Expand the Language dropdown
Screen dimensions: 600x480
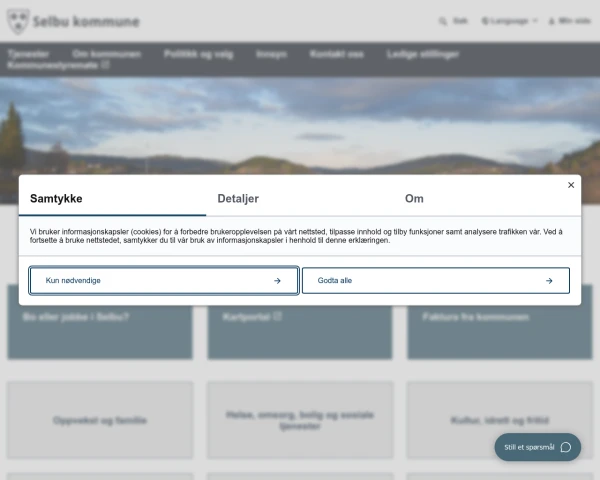[509, 21]
